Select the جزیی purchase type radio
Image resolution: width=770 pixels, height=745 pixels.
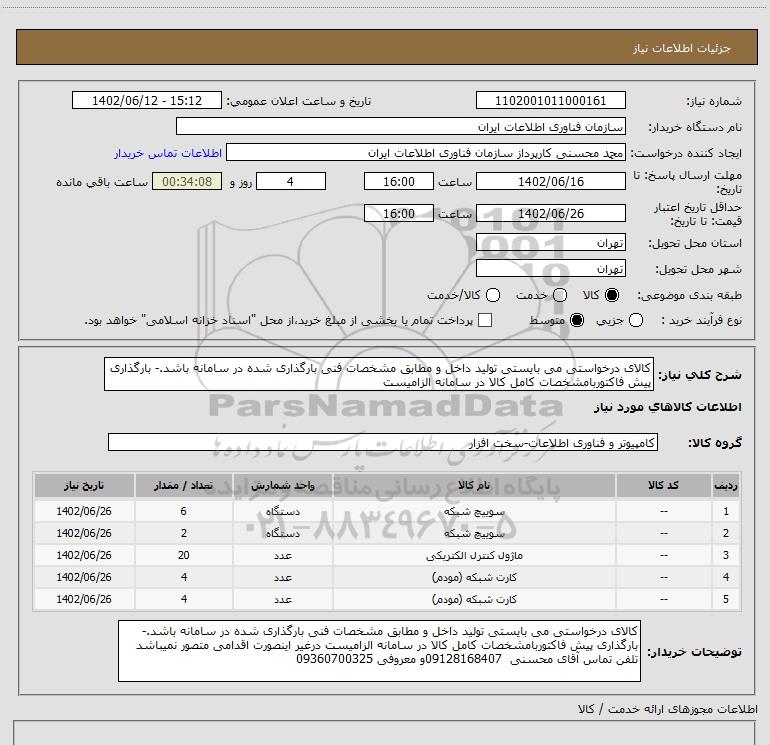[636, 320]
